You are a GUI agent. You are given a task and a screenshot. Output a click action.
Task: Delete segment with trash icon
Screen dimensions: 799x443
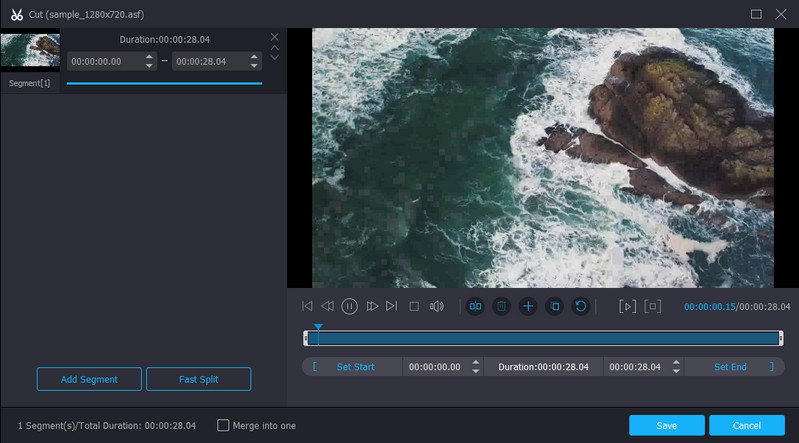502,306
